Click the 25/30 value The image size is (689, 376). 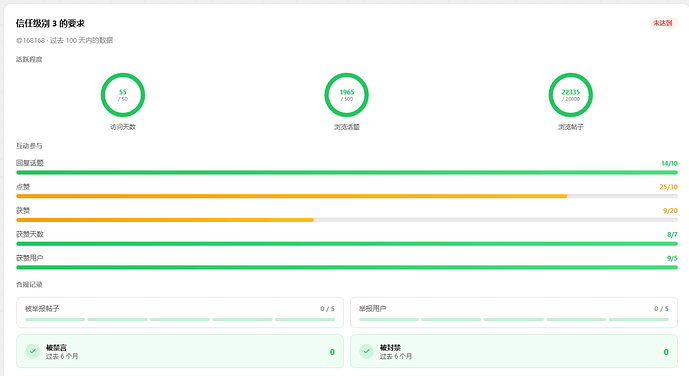click(668, 187)
